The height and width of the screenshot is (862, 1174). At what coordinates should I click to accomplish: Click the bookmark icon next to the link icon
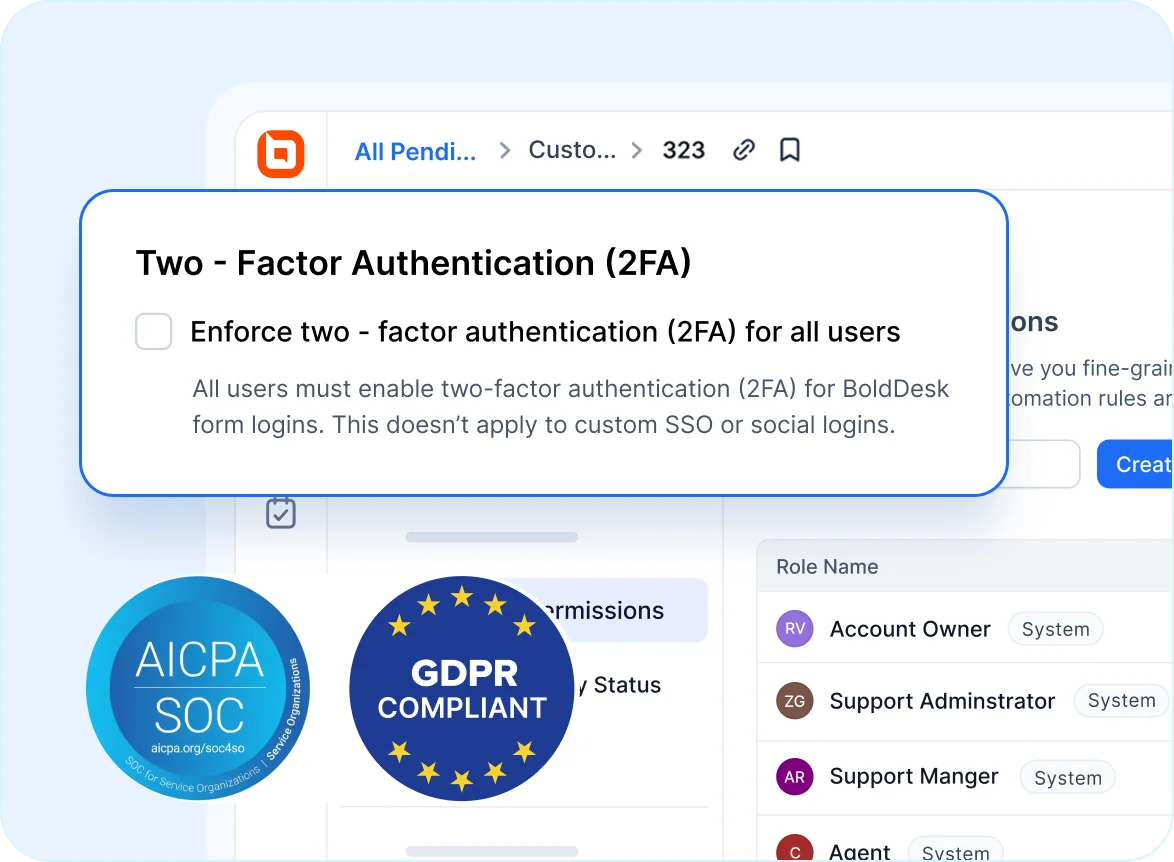point(789,148)
